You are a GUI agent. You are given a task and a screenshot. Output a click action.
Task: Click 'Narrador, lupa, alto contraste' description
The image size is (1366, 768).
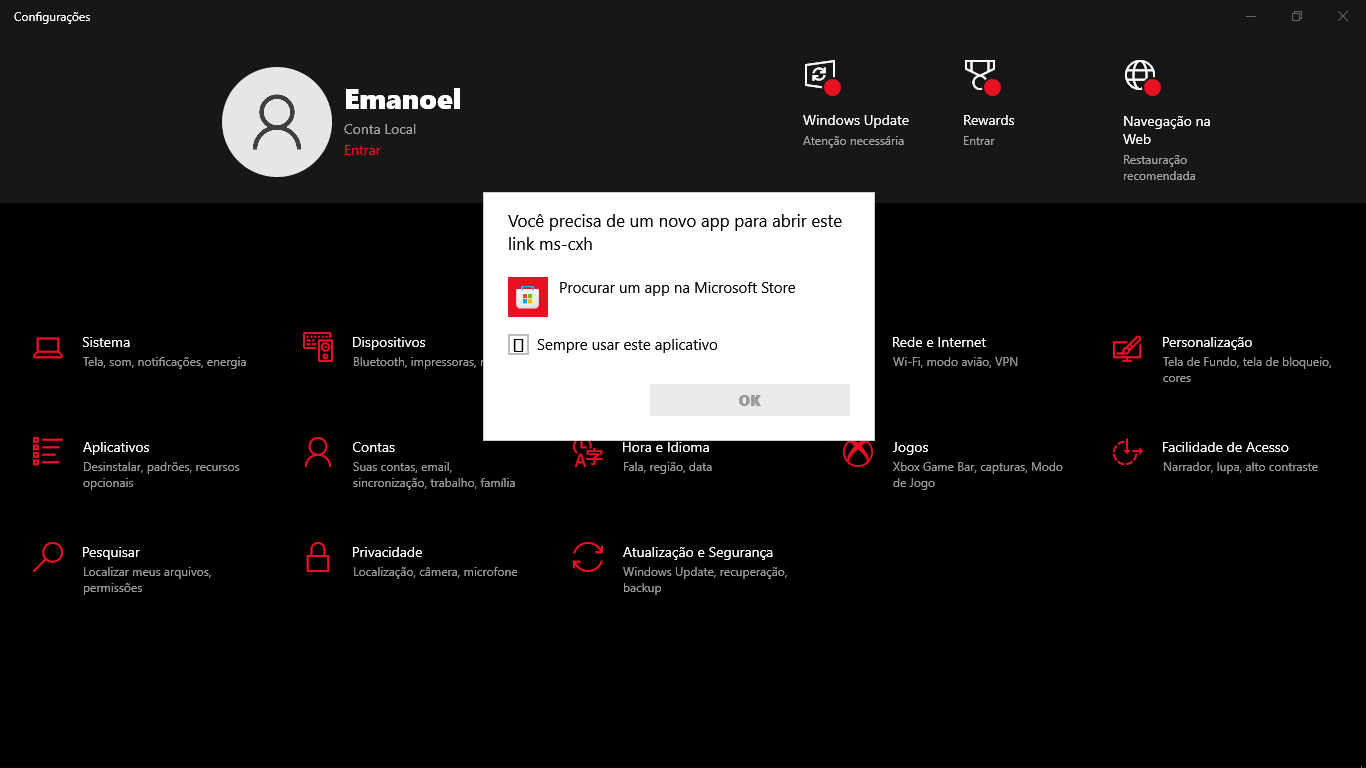1240,467
